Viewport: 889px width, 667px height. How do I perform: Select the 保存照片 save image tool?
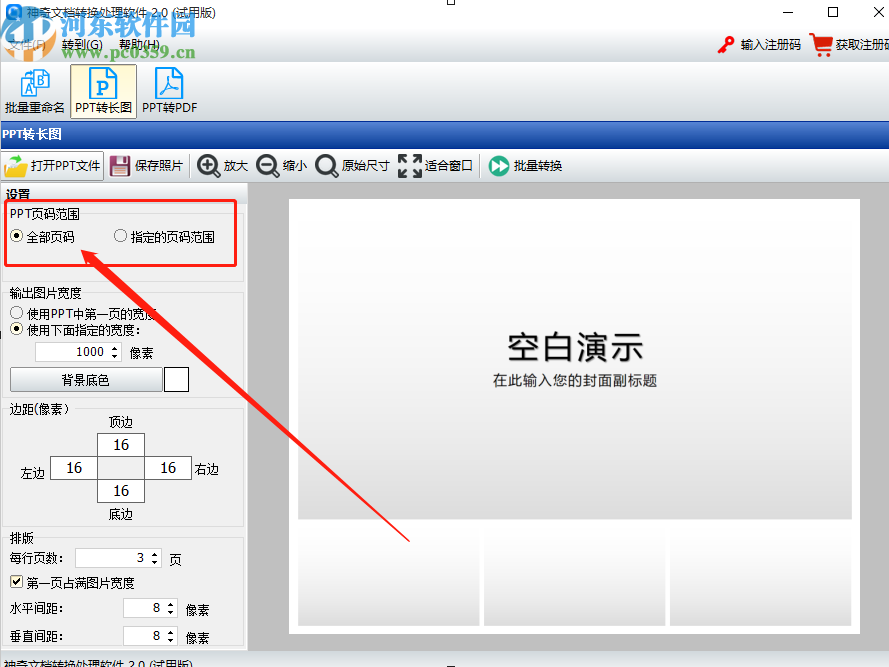click(146, 165)
